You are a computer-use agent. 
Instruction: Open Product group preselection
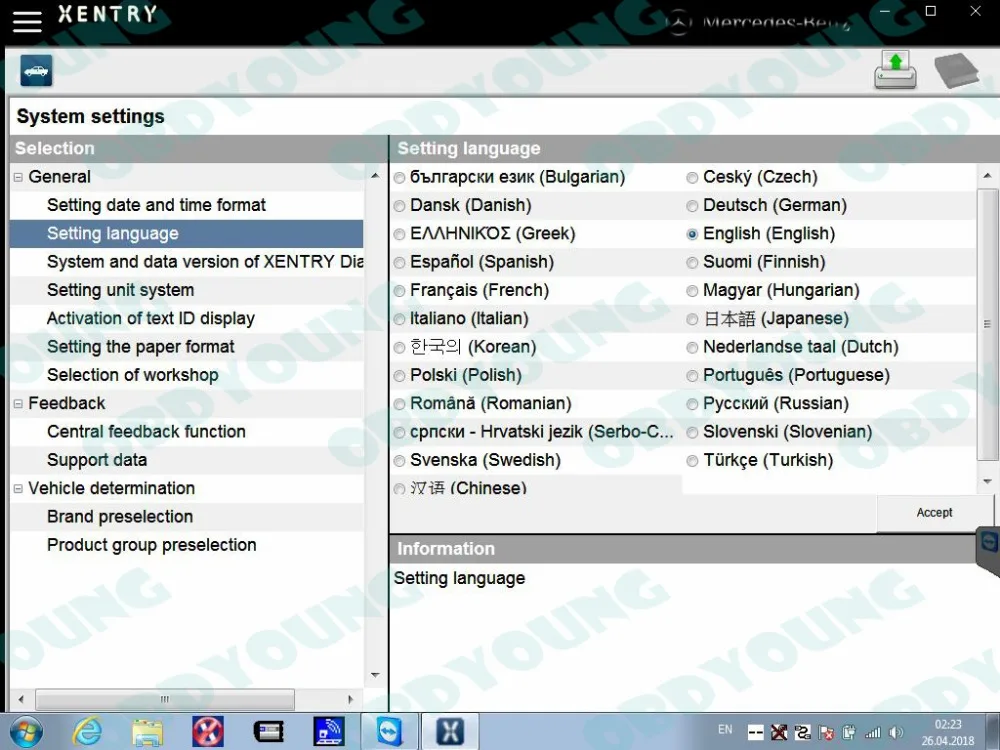click(152, 545)
